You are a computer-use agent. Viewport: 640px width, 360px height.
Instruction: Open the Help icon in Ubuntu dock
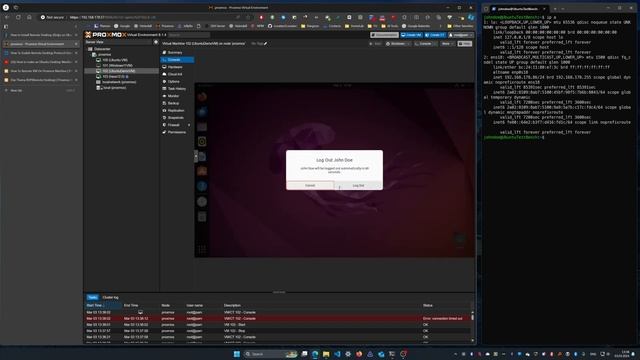pos(202,186)
